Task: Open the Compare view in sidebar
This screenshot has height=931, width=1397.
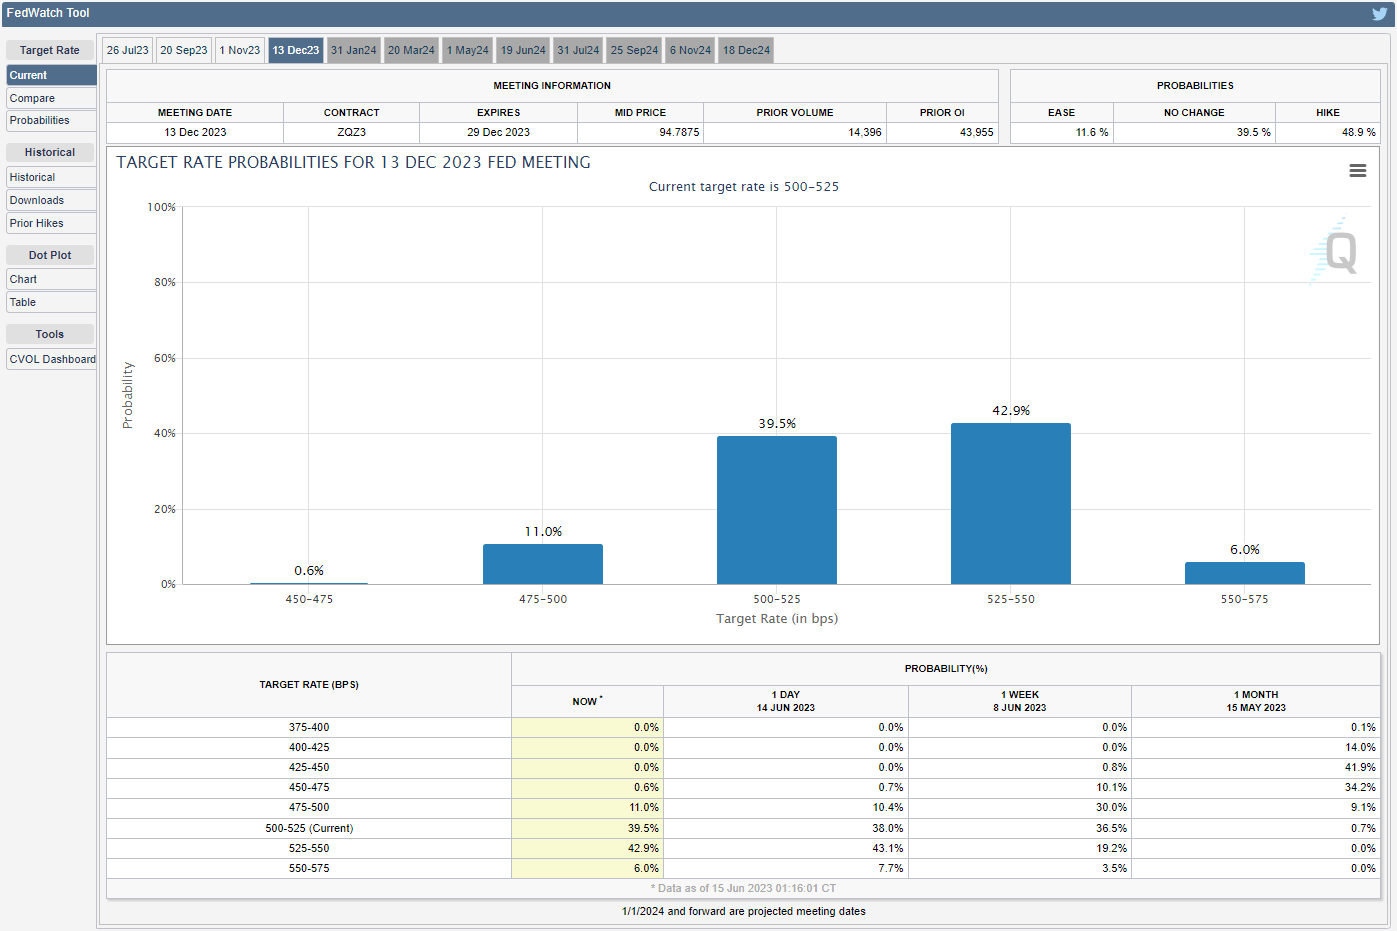Action: pyautogui.click(x=51, y=98)
